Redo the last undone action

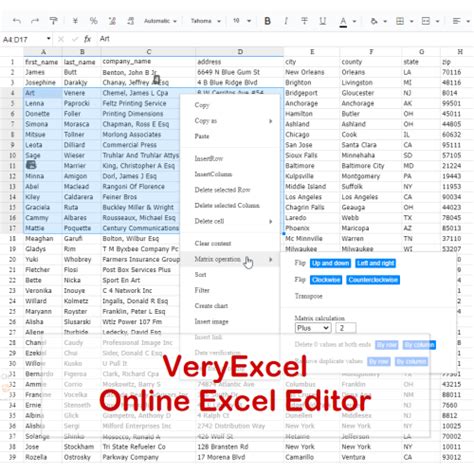tap(35, 21)
